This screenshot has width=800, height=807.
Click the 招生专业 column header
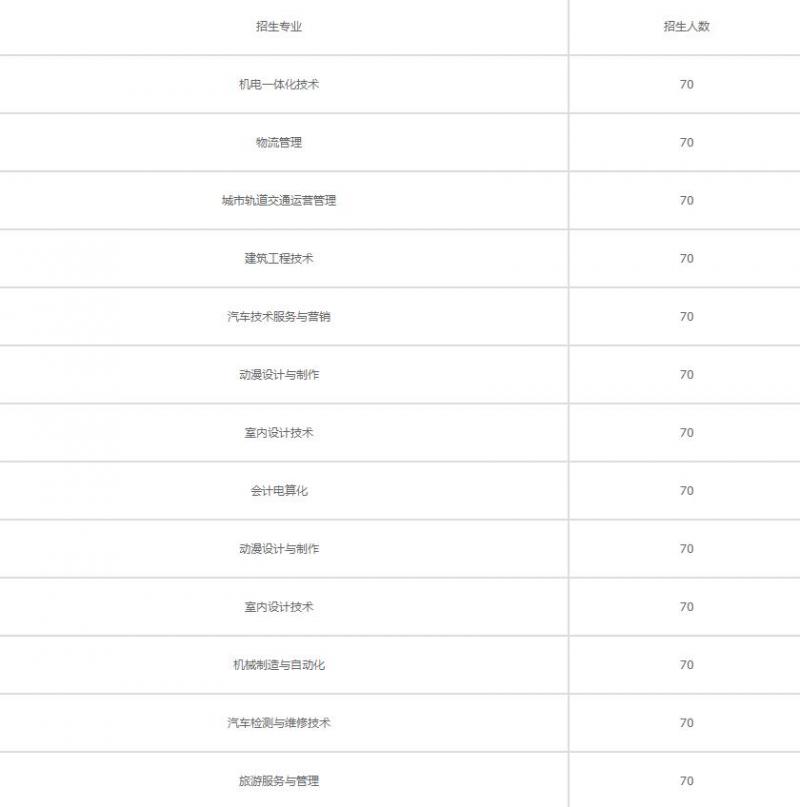[x=279, y=27]
